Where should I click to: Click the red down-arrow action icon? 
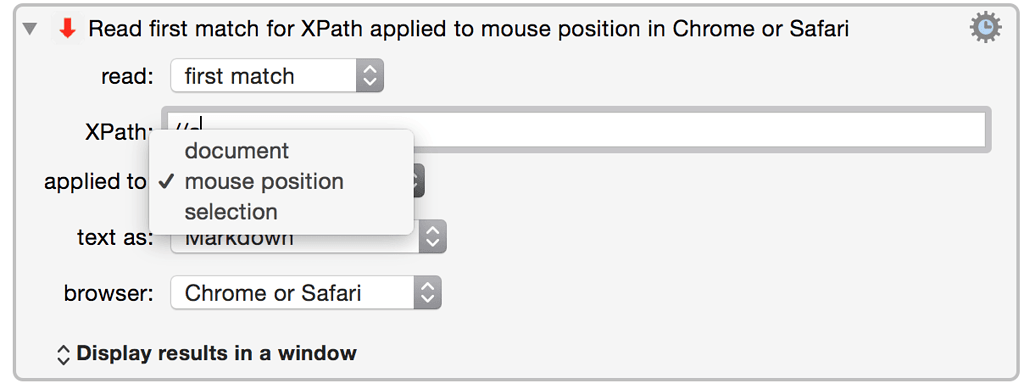pyautogui.click(x=67, y=29)
